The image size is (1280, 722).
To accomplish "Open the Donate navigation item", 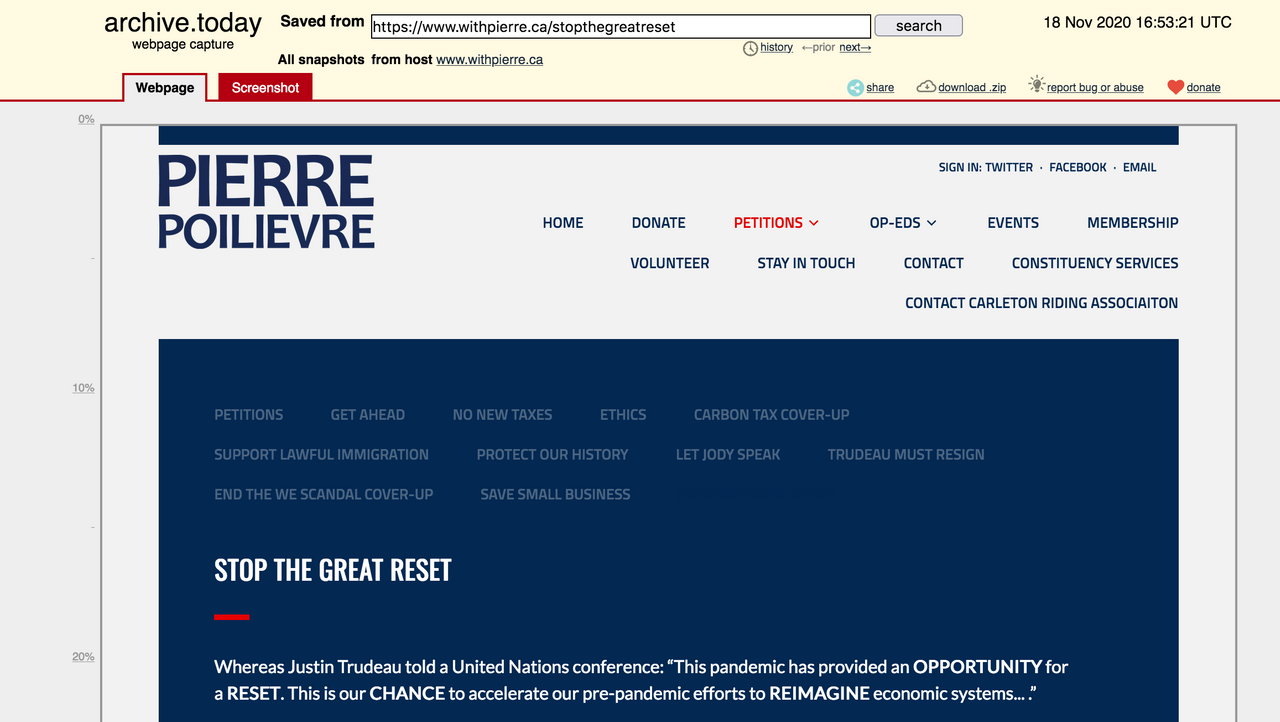I will tap(659, 223).
